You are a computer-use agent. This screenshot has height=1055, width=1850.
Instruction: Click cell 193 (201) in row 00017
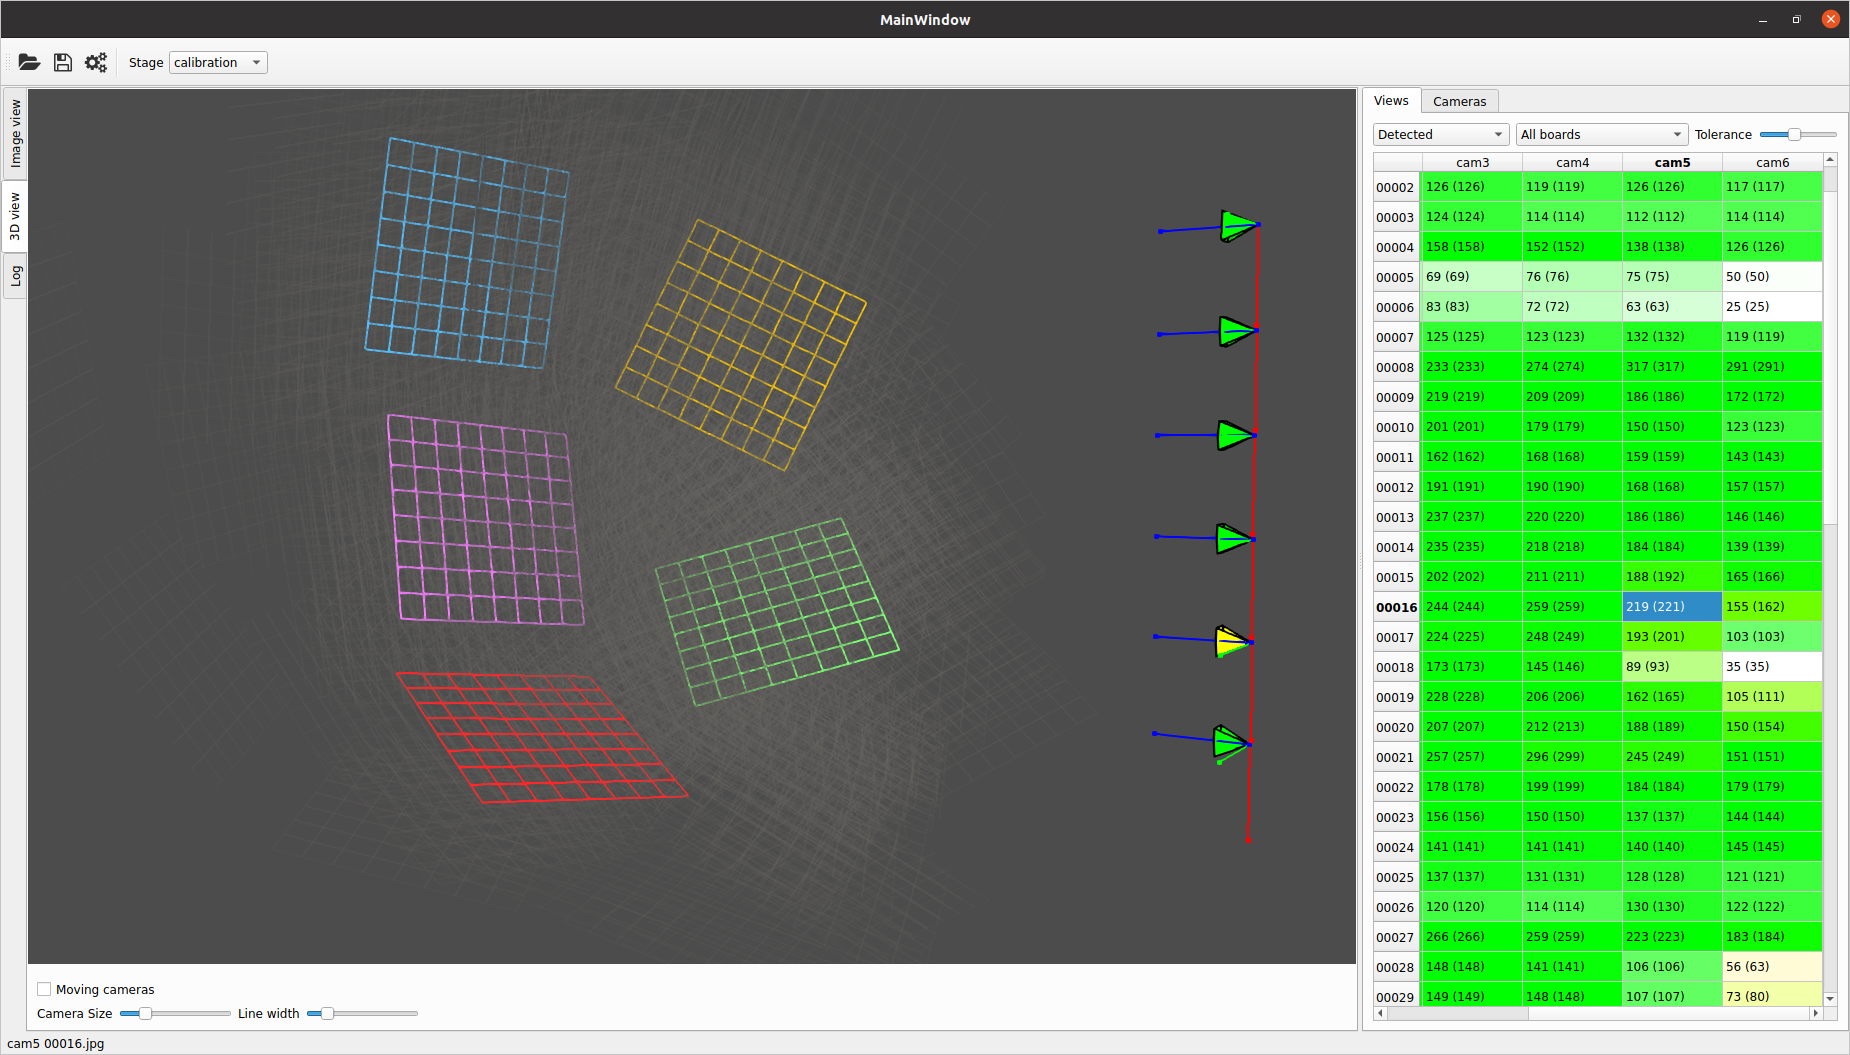[1672, 636]
